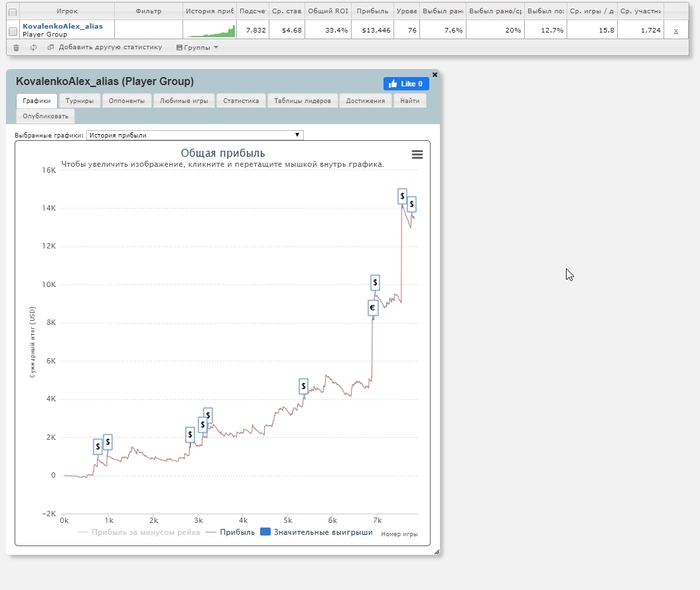This screenshot has height=590, width=700.
Task: Click the $13,446 profit cell
Action: [372, 30]
